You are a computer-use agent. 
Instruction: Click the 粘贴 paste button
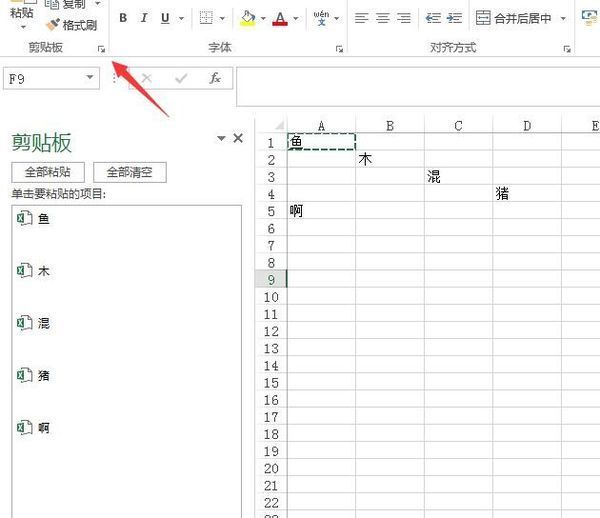[x=21, y=13]
